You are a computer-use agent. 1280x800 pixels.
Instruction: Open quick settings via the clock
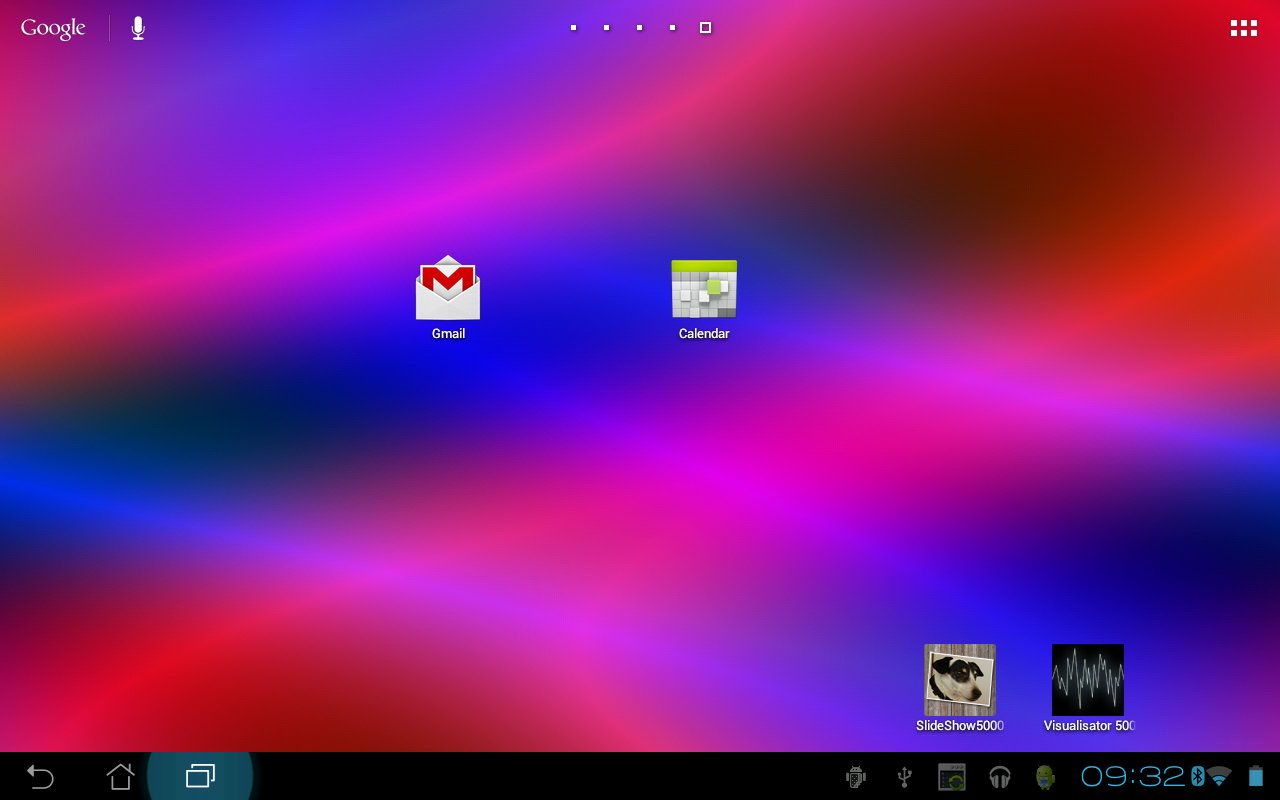tap(1133, 776)
